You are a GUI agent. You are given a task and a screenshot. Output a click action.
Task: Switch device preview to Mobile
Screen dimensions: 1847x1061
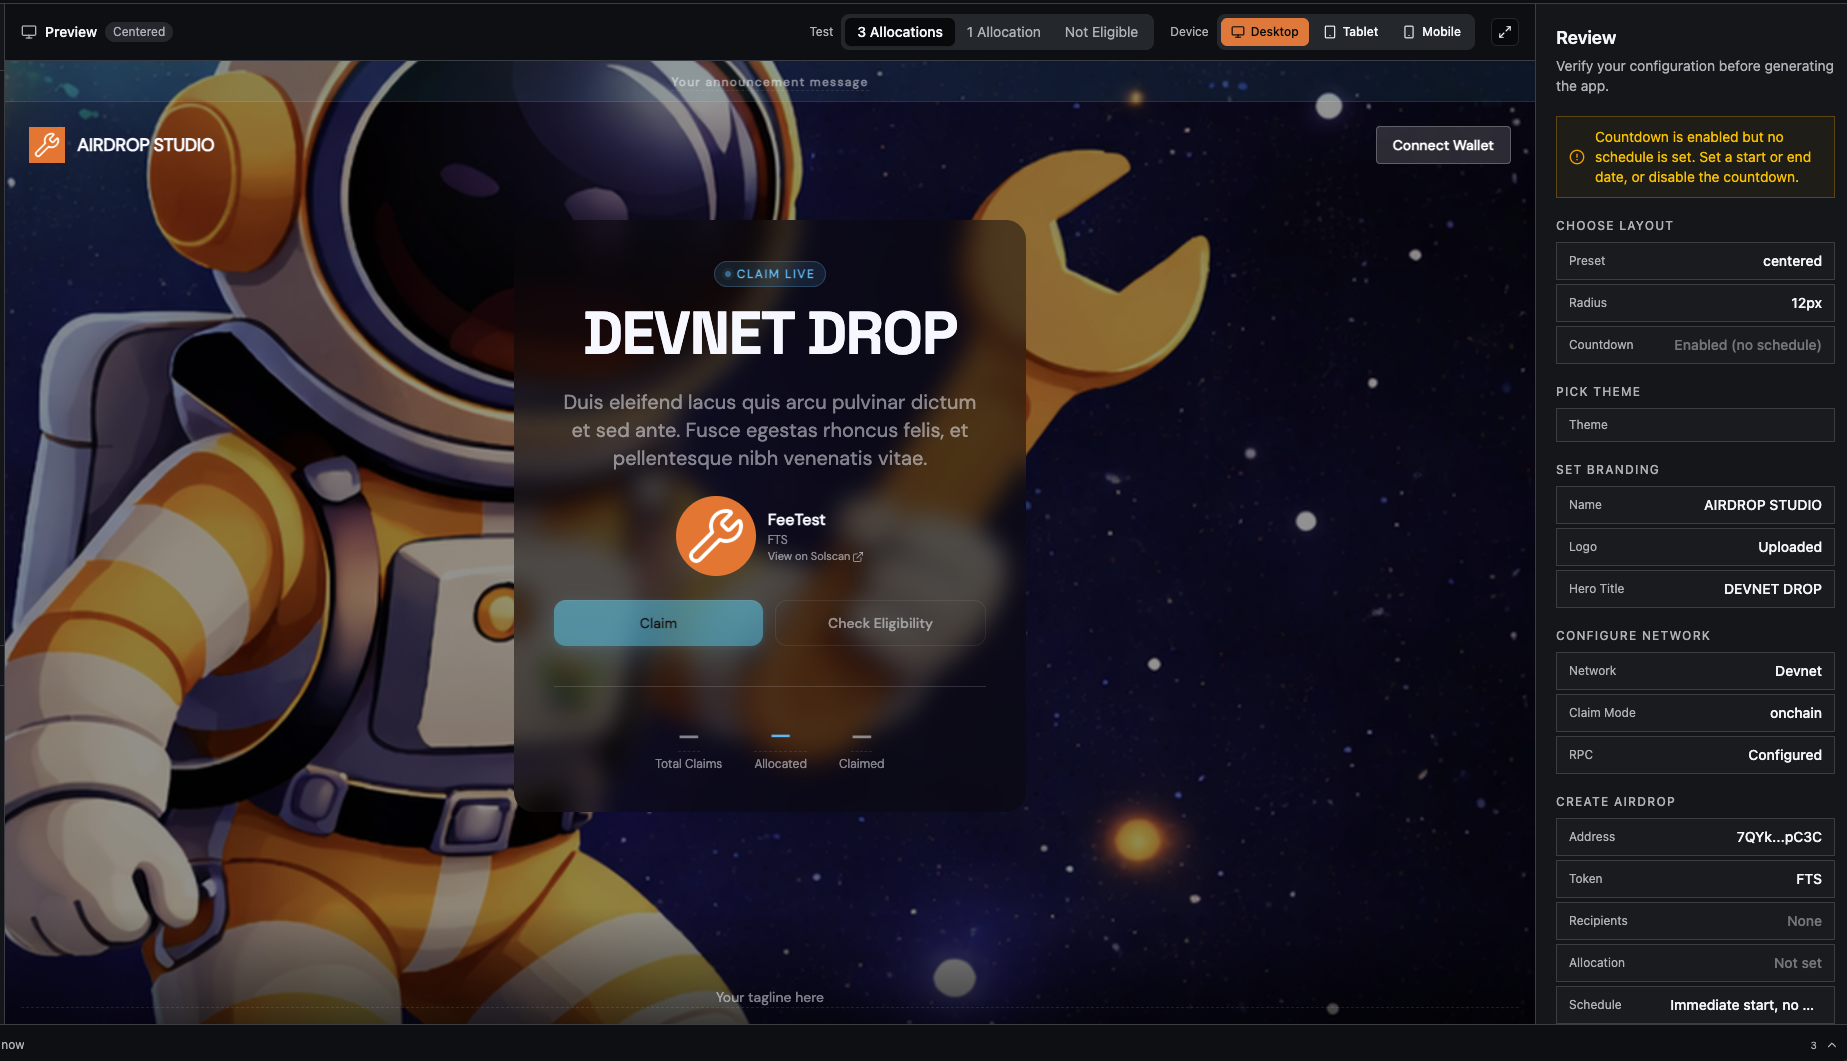(1432, 32)
